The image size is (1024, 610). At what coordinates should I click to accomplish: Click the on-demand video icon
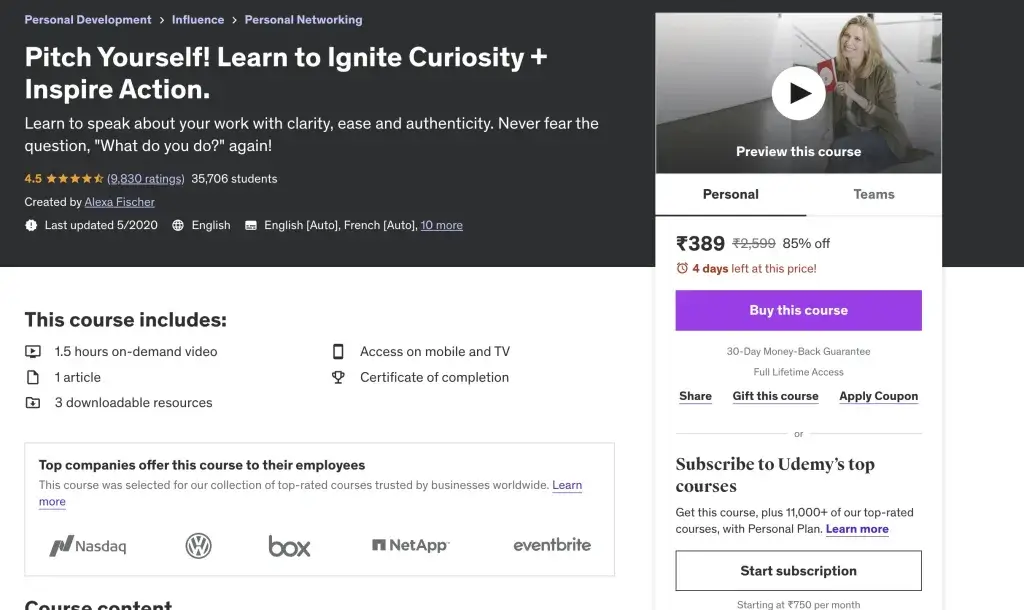click(33, 352)
